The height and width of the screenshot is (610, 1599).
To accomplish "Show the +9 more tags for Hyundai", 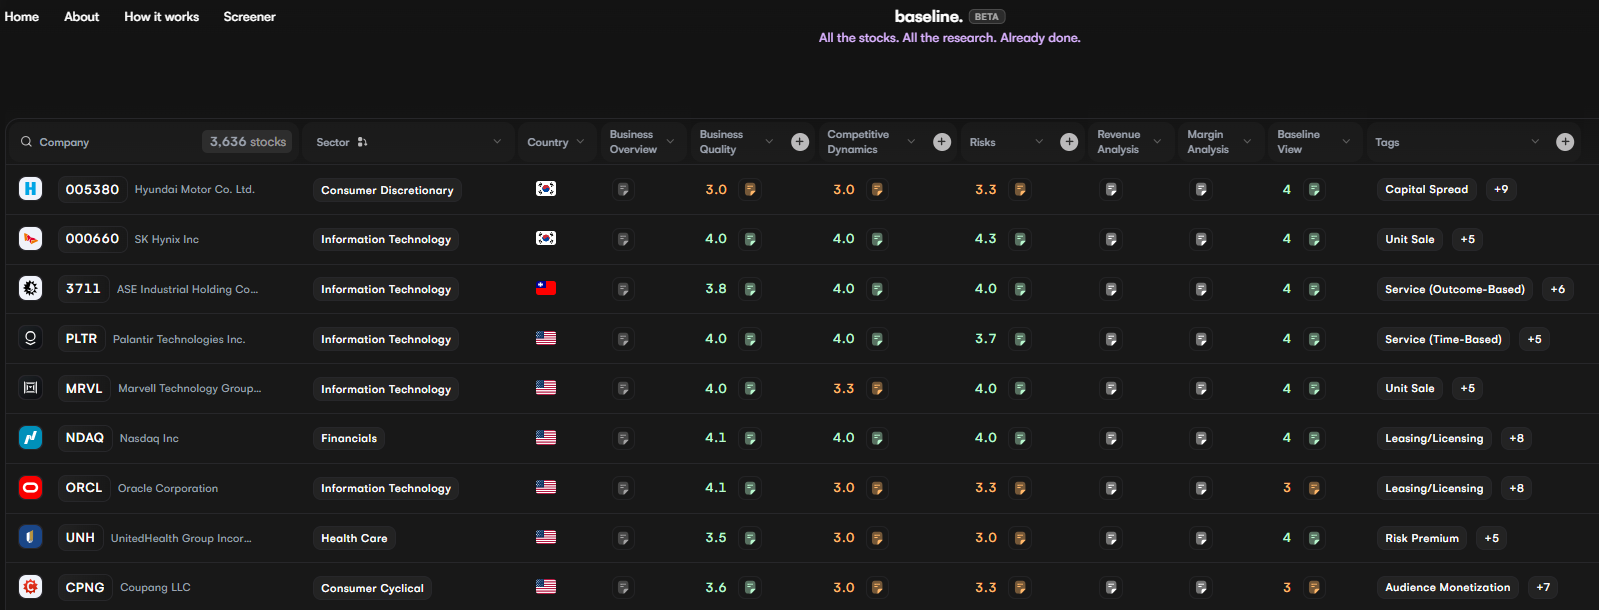I will coord(1501,189).
